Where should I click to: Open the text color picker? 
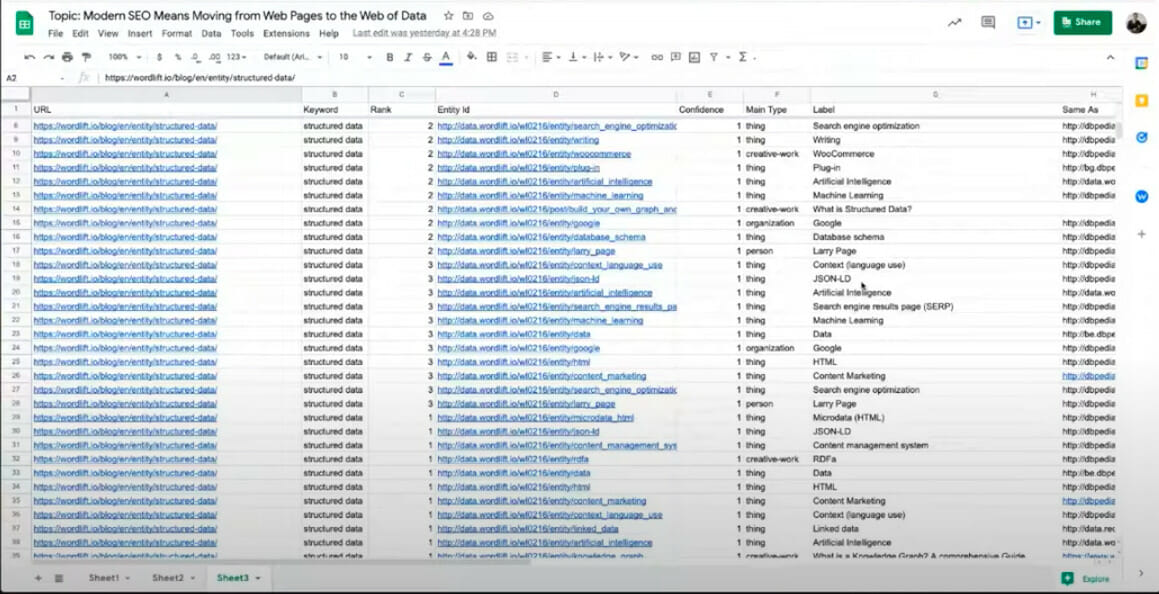click(446, 57)
